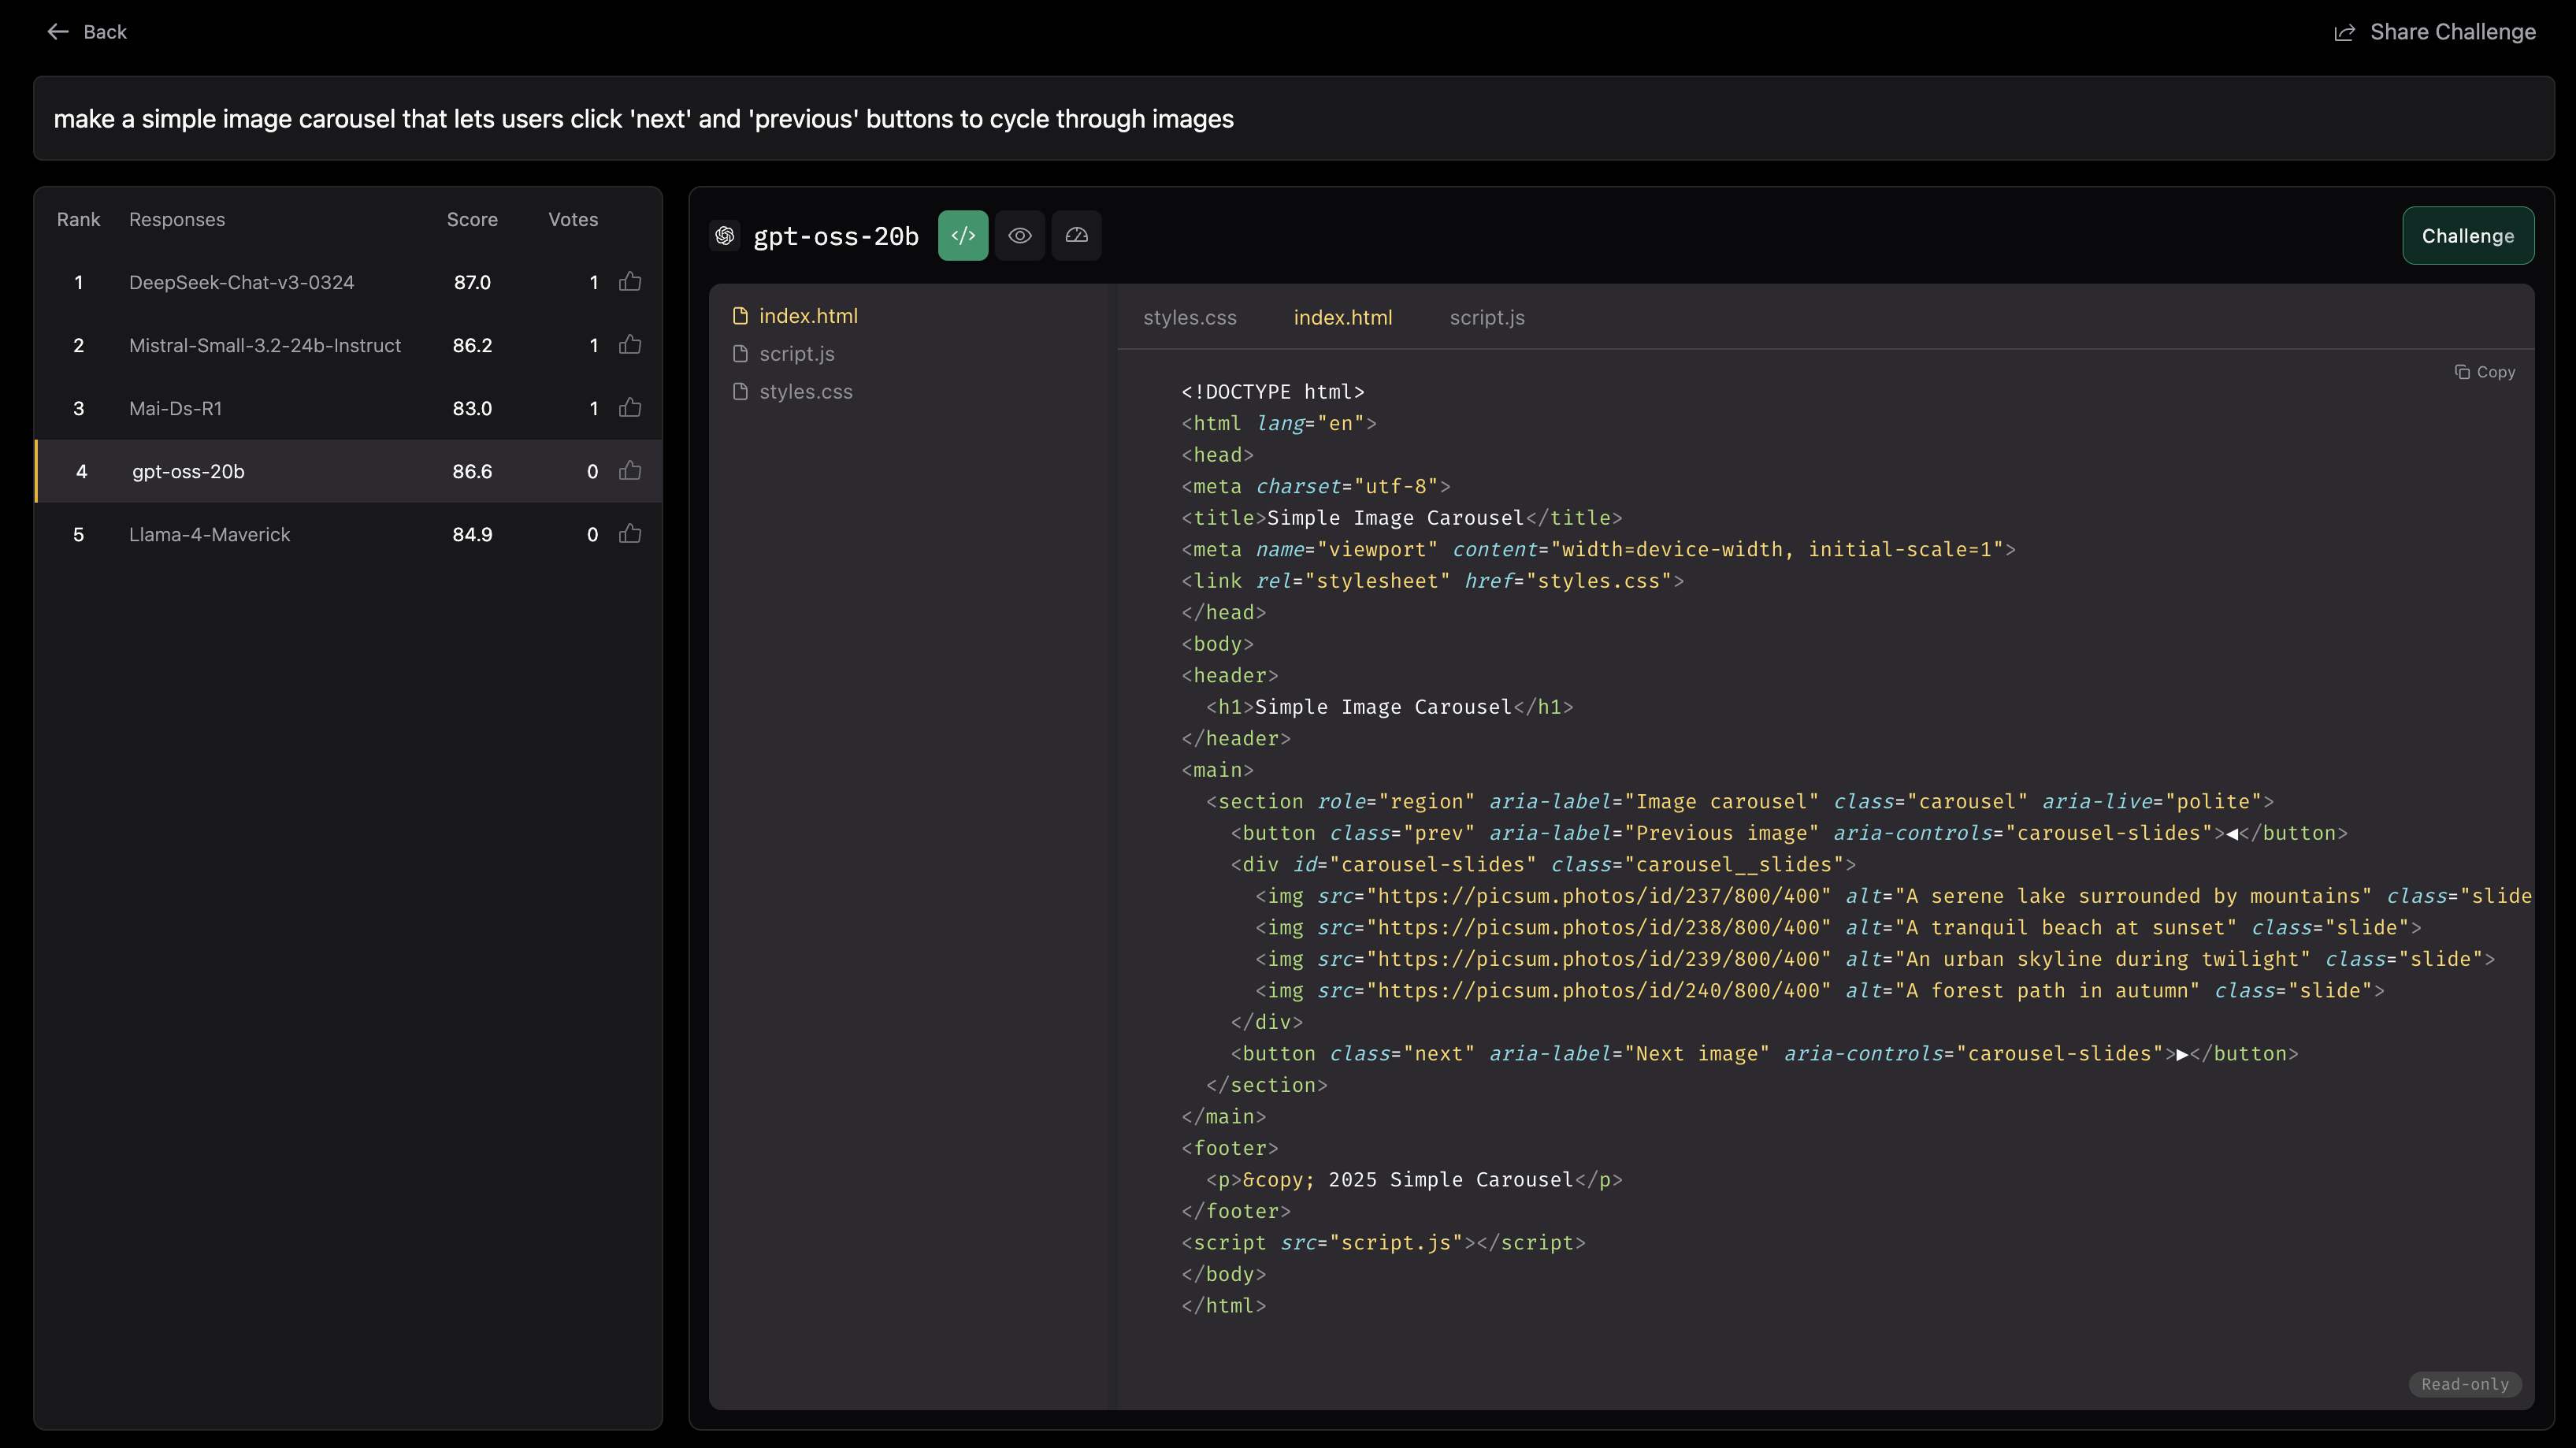Viewport: 2576px width, 1448px height.
Task: Give thumbs up to Mai-Ds-R1
Action: [630, 408]
